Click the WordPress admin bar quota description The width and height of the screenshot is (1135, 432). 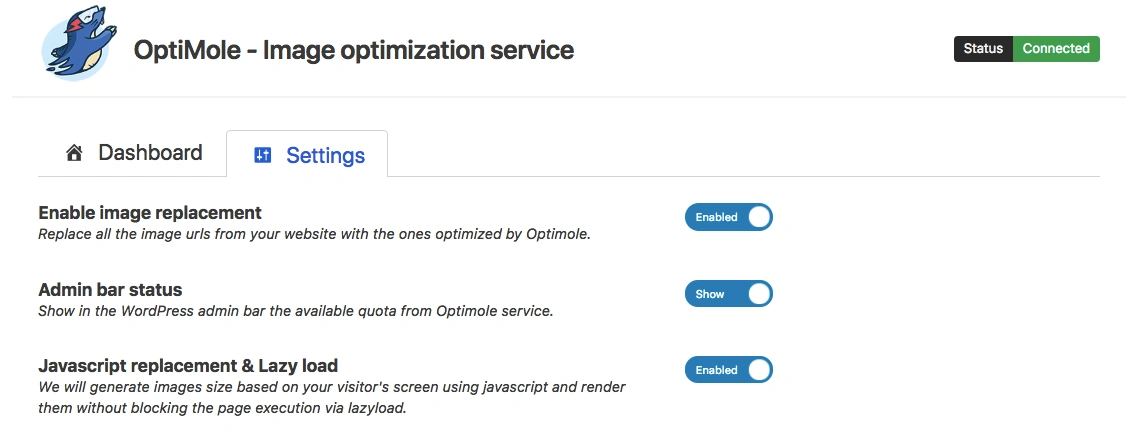295,311
